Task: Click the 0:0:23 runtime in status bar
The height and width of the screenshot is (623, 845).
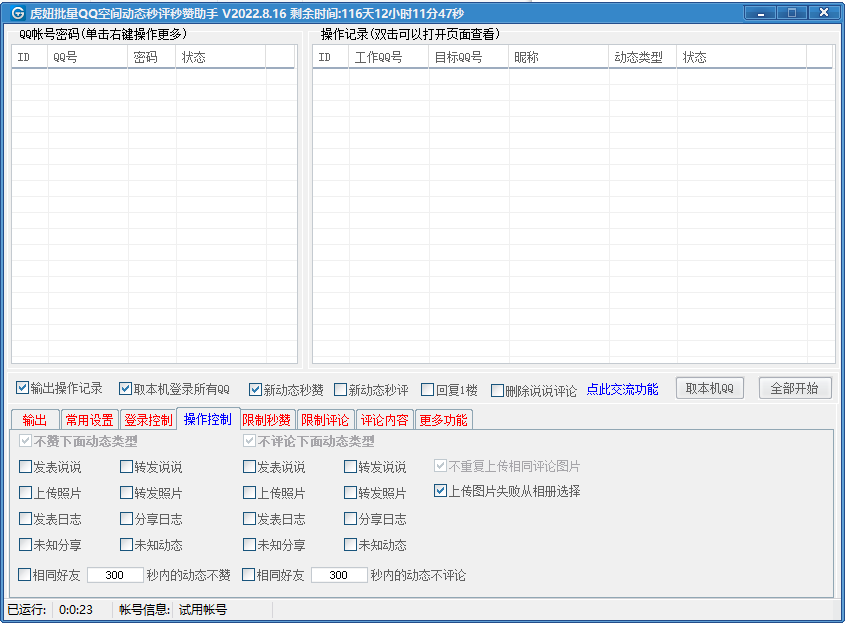Action: pyautogui.click(x=75, y=610)
